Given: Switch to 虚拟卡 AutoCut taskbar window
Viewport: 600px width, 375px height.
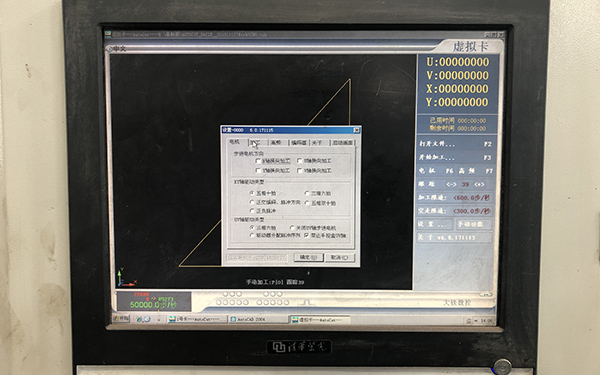Looking at the screenshot, I should click(320, 319).
